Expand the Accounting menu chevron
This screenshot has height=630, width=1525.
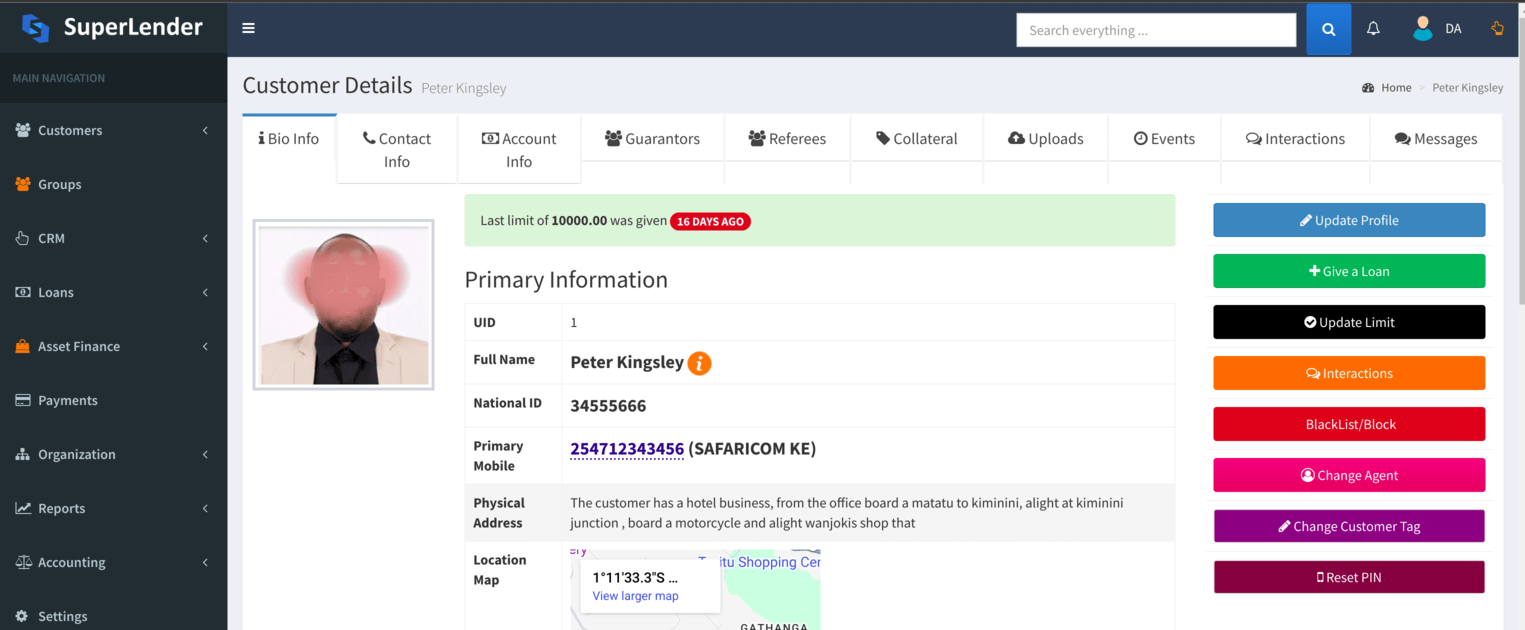[205, 563]
